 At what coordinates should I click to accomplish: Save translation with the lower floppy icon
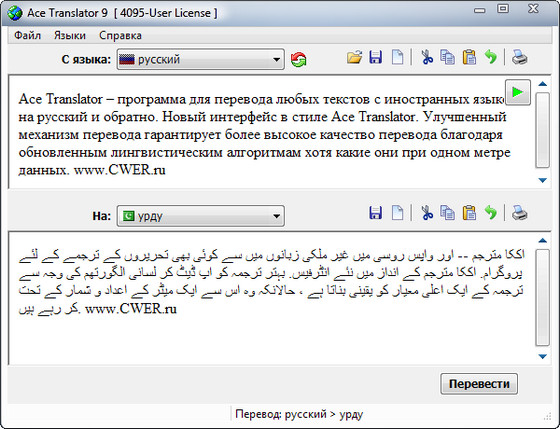click(x=376, y=213)
